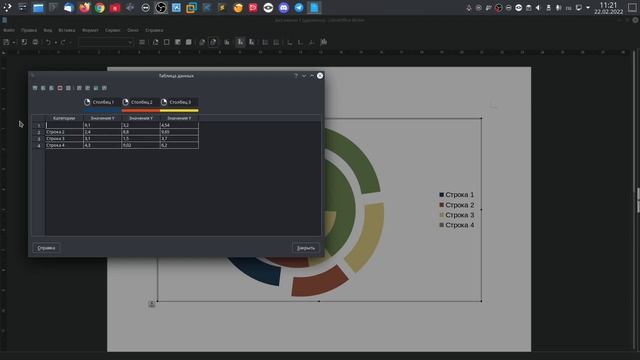Open the Select Chart Element combo box
This screenshot has height=360, width=640.
106,42
